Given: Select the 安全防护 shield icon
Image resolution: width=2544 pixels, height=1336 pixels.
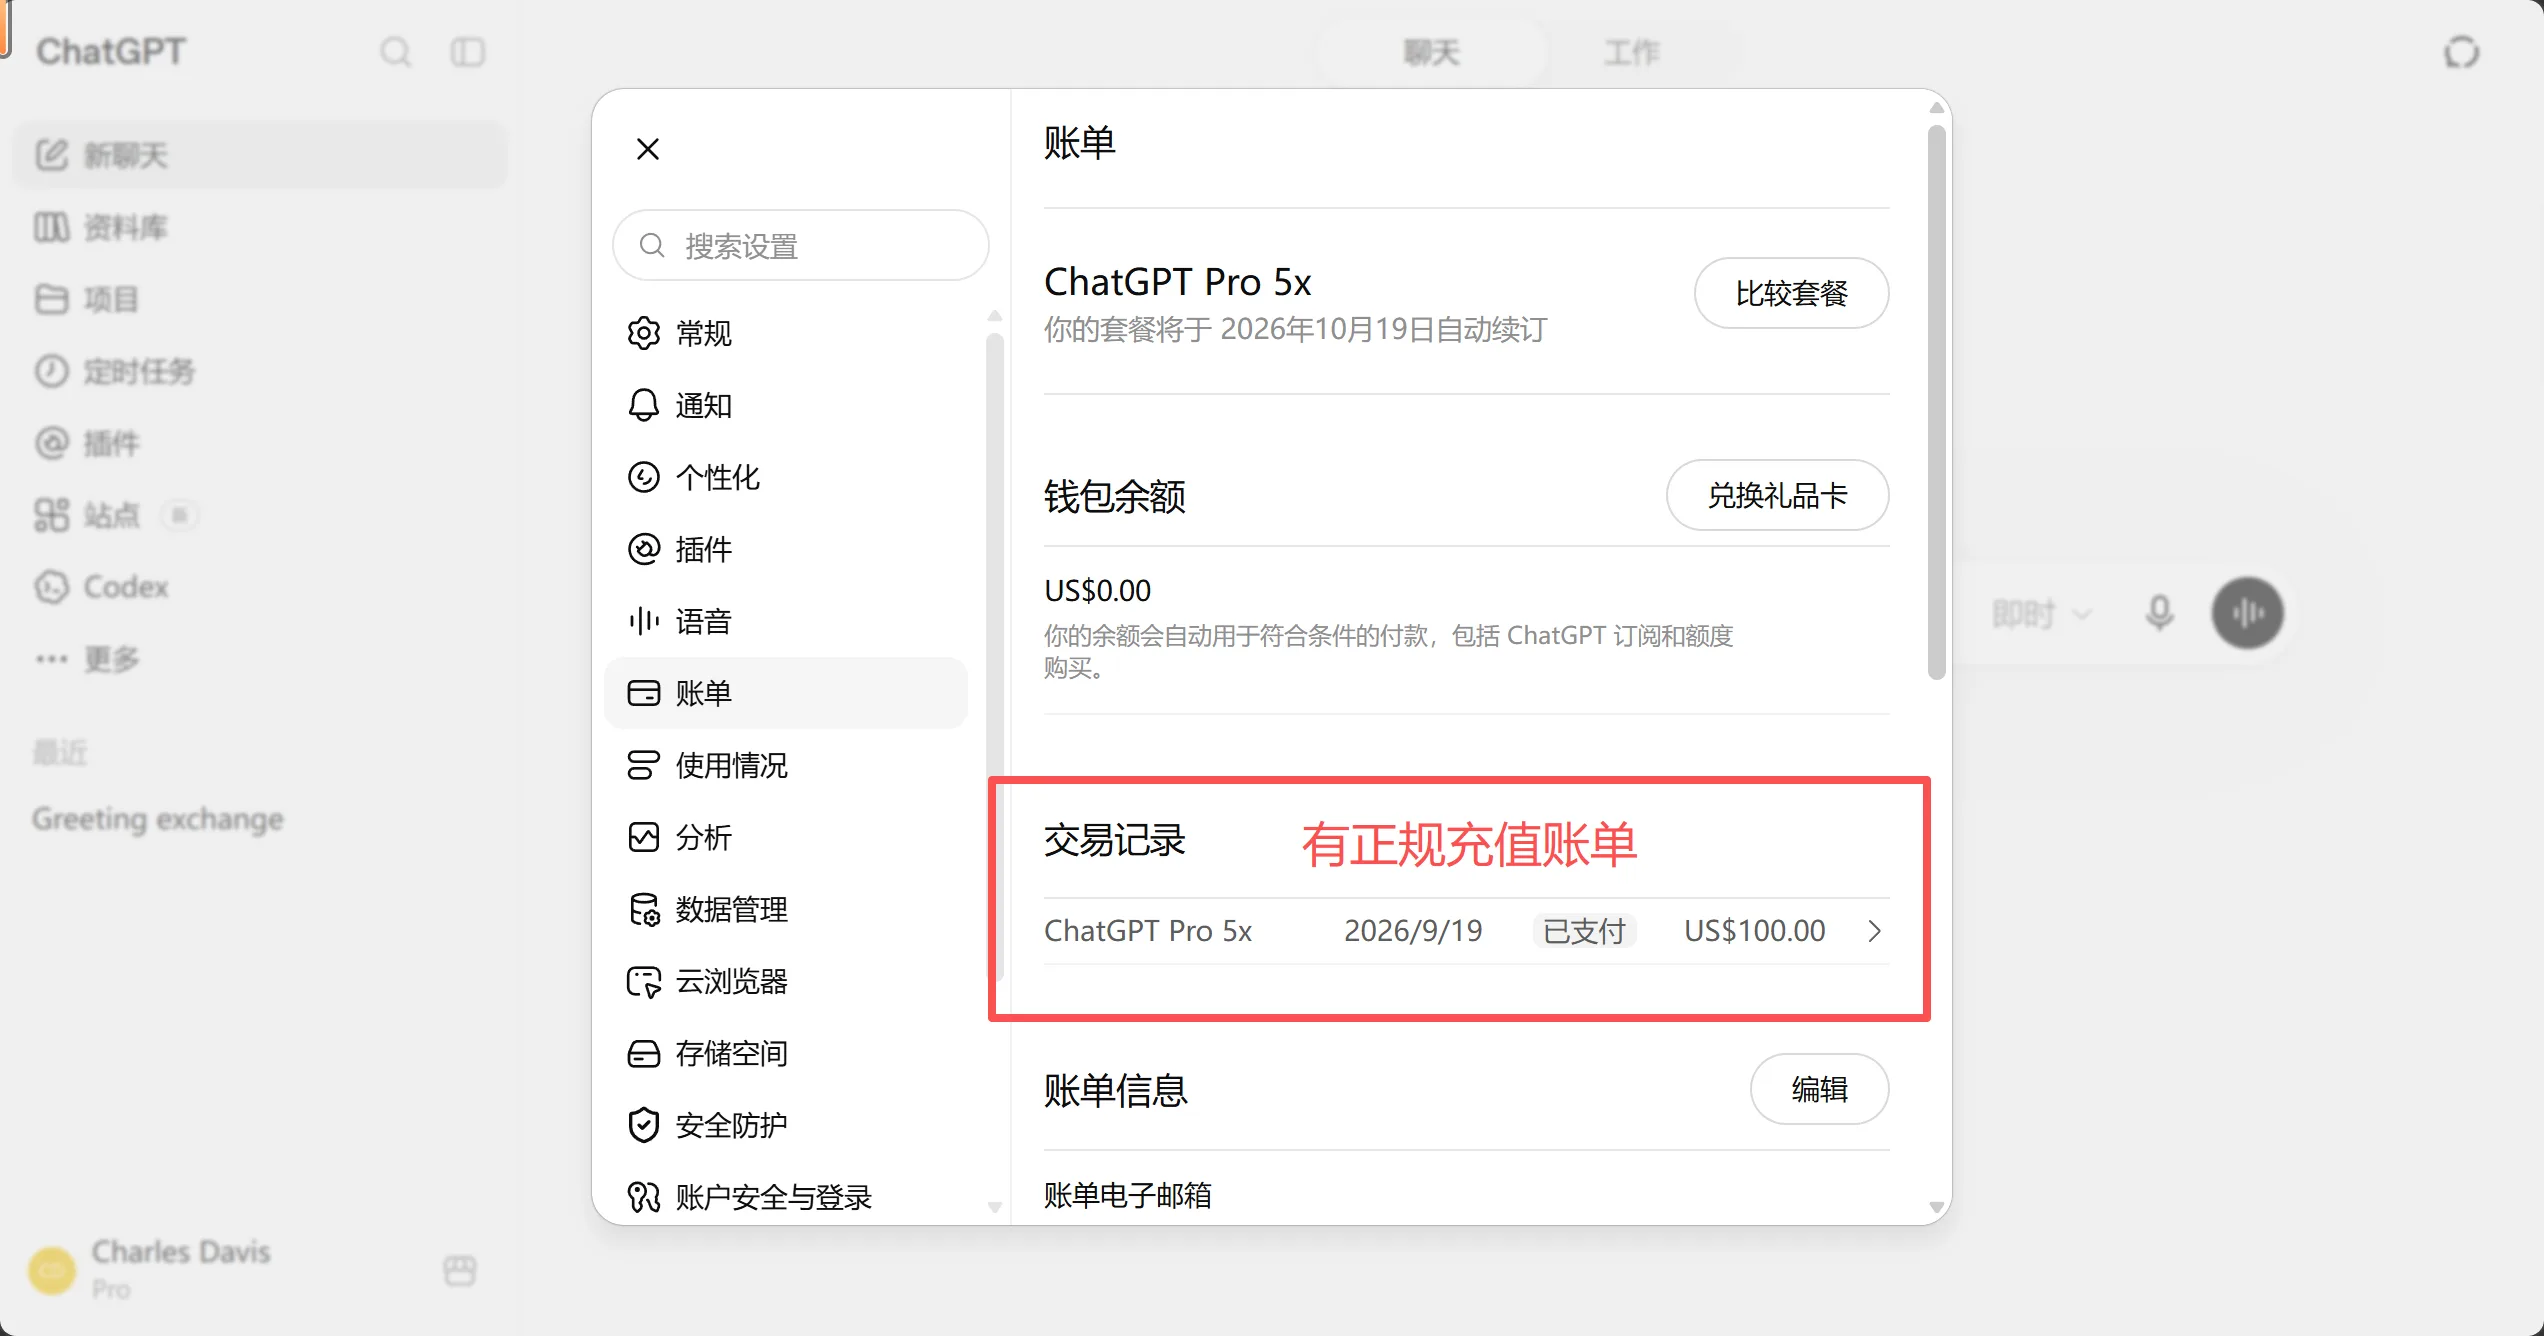Looking at the screenshot, I should click(644, 1125).
